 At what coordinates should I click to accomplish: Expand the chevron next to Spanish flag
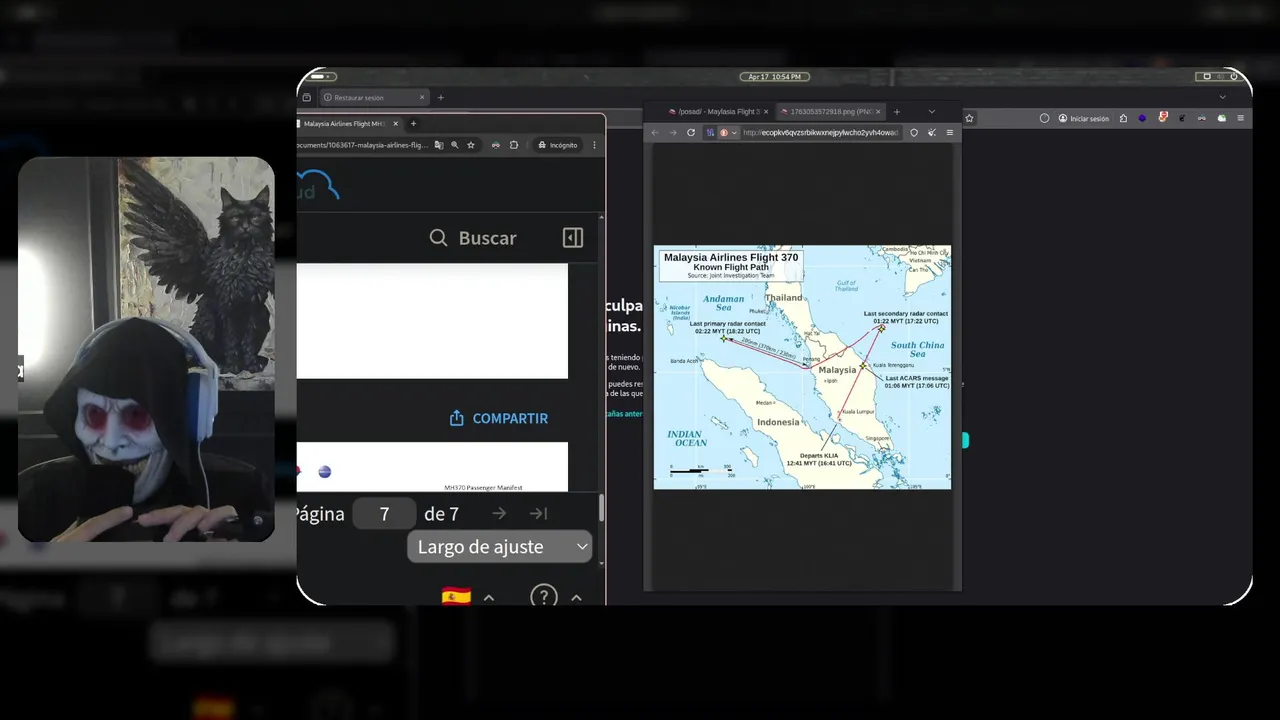click(489, 598)
